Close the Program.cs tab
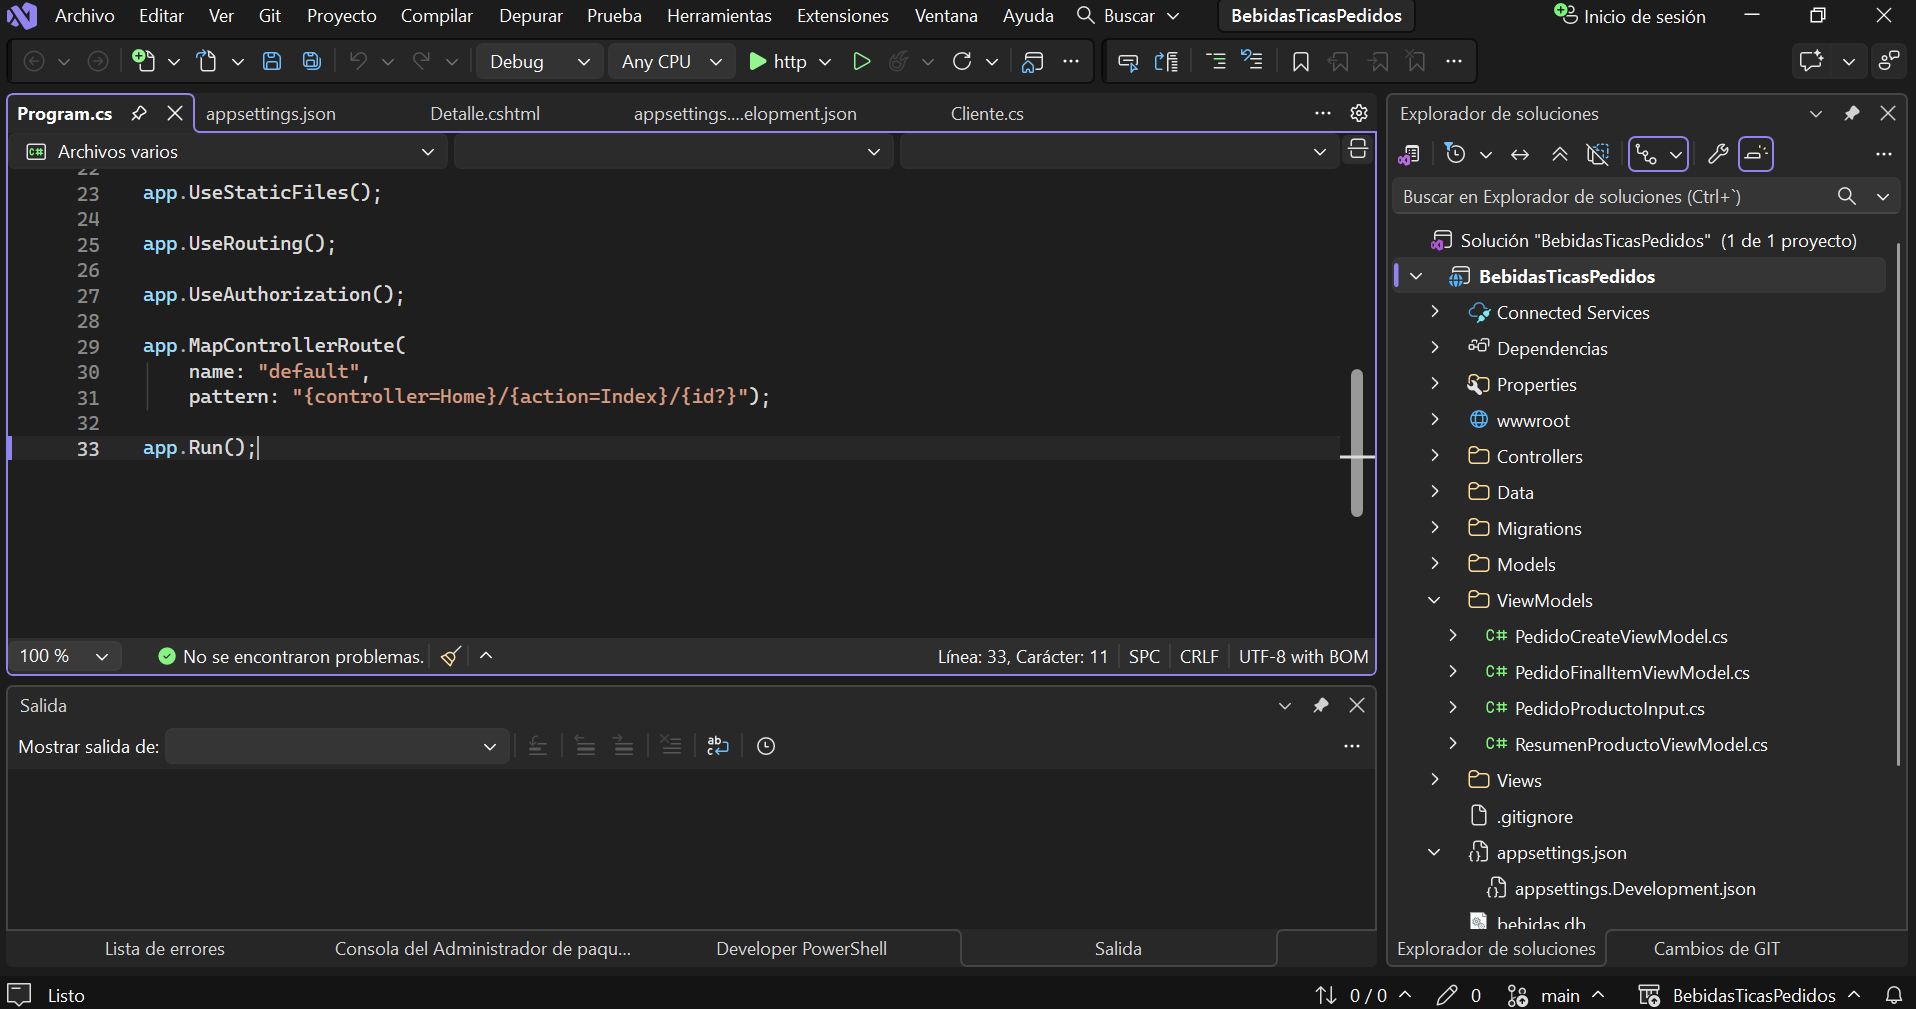The height and width of the screenshot is (1009, 1916). (x=175, y=113)
